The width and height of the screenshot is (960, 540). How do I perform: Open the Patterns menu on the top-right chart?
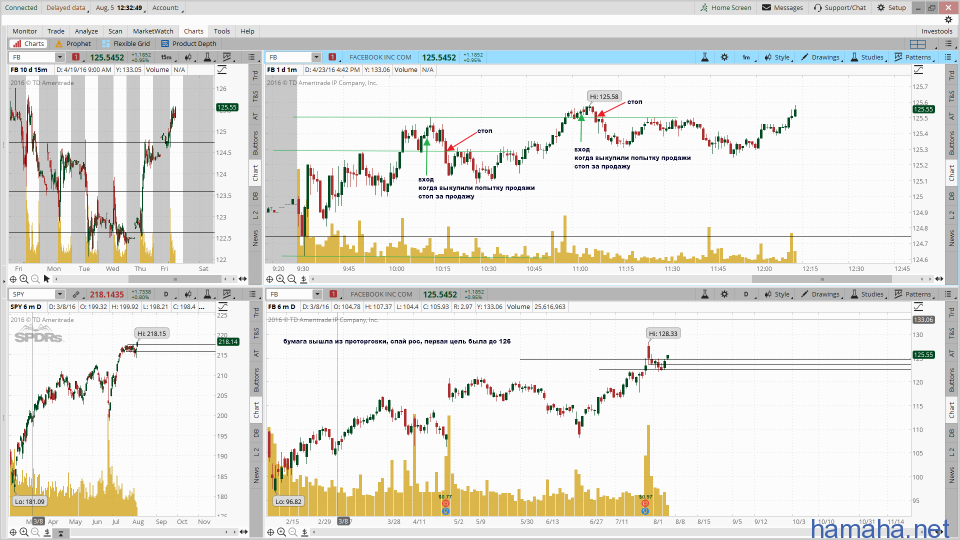(x=913, y=58)
